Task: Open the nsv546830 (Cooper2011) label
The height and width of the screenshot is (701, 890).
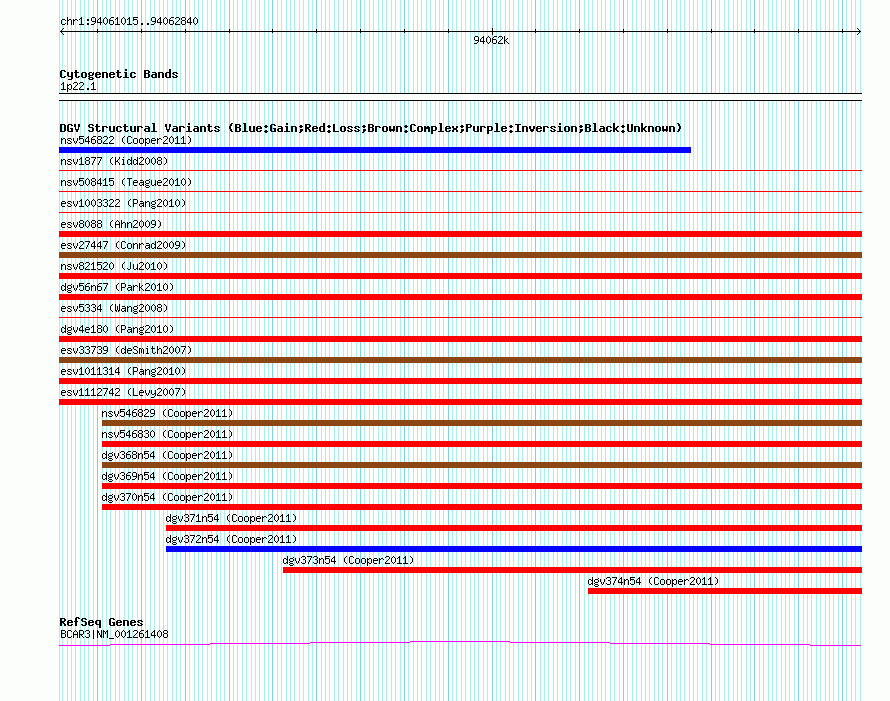Action: click(x=167, y=434)
